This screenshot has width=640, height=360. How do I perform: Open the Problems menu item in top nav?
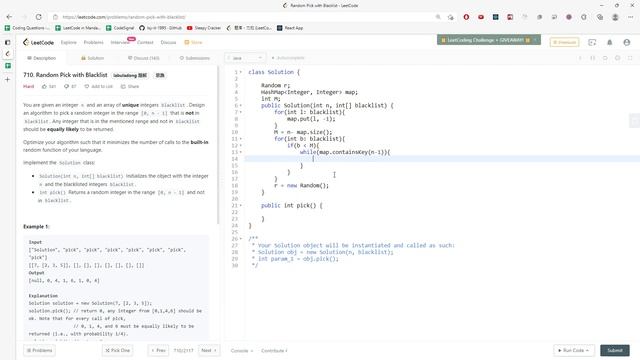click(93, 42)
